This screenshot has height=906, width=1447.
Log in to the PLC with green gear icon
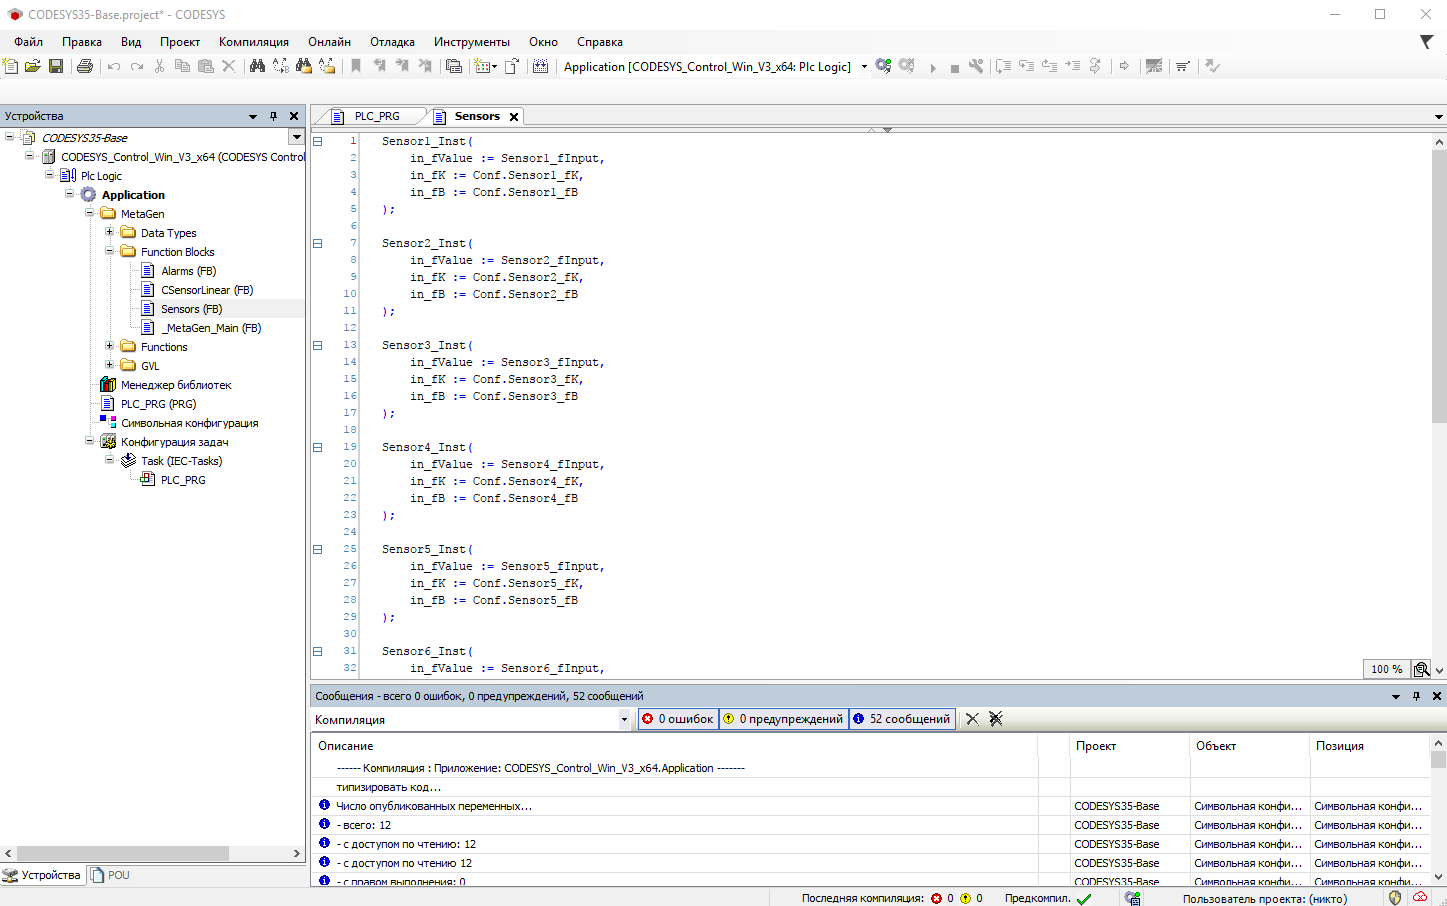[x=883, y=66]
